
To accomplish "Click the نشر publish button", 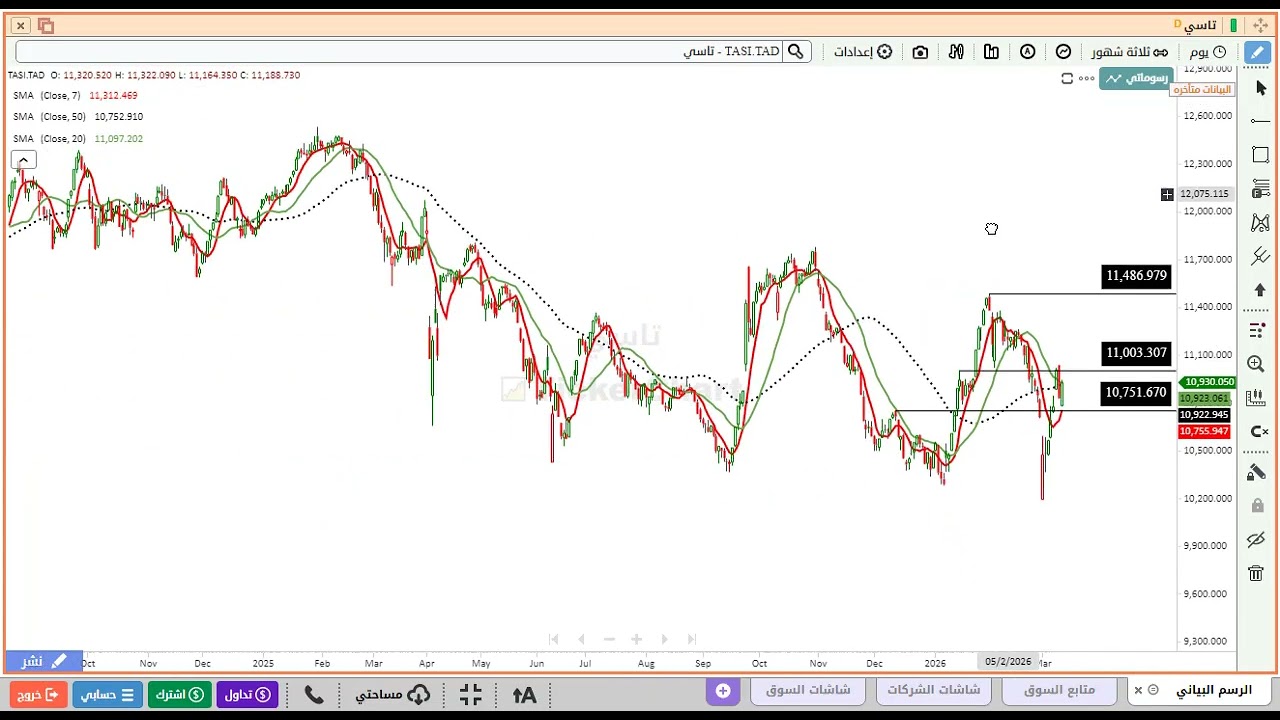I will pos(44,661).
